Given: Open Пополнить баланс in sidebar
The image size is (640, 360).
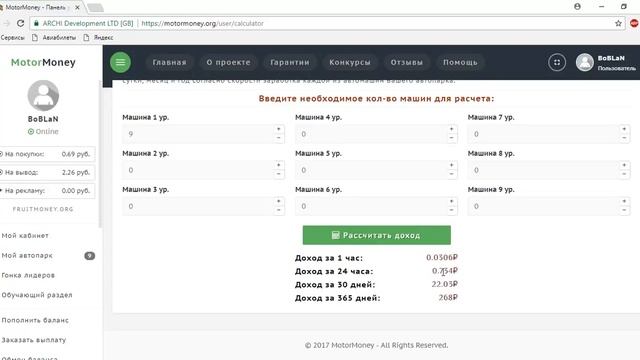Looking at the screenshot, I should click(35, 320).
